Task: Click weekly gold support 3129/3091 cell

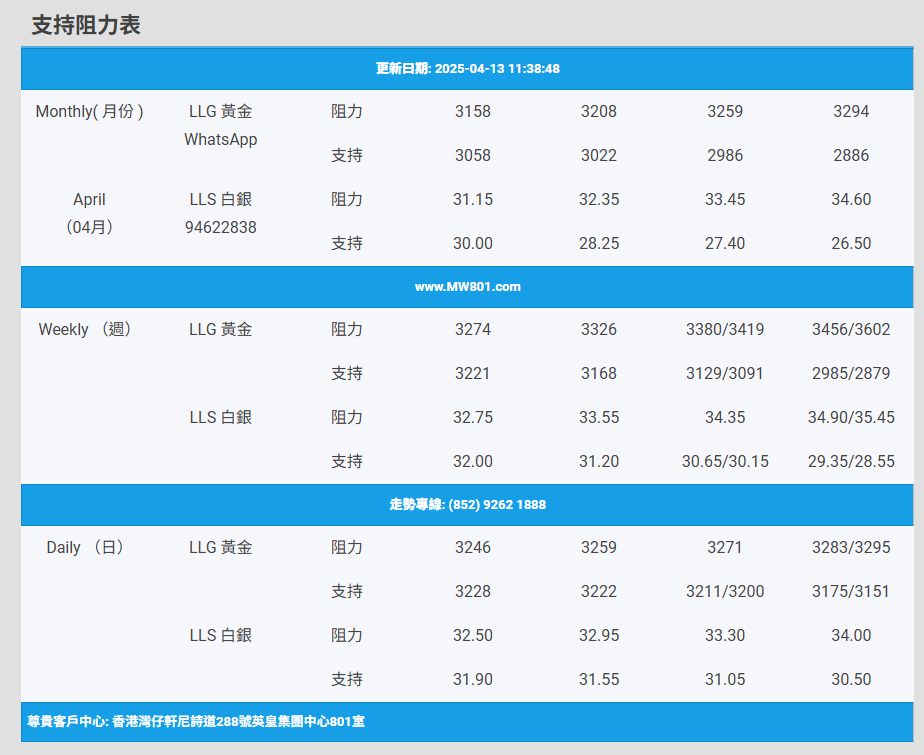Action: pos(724,374)
